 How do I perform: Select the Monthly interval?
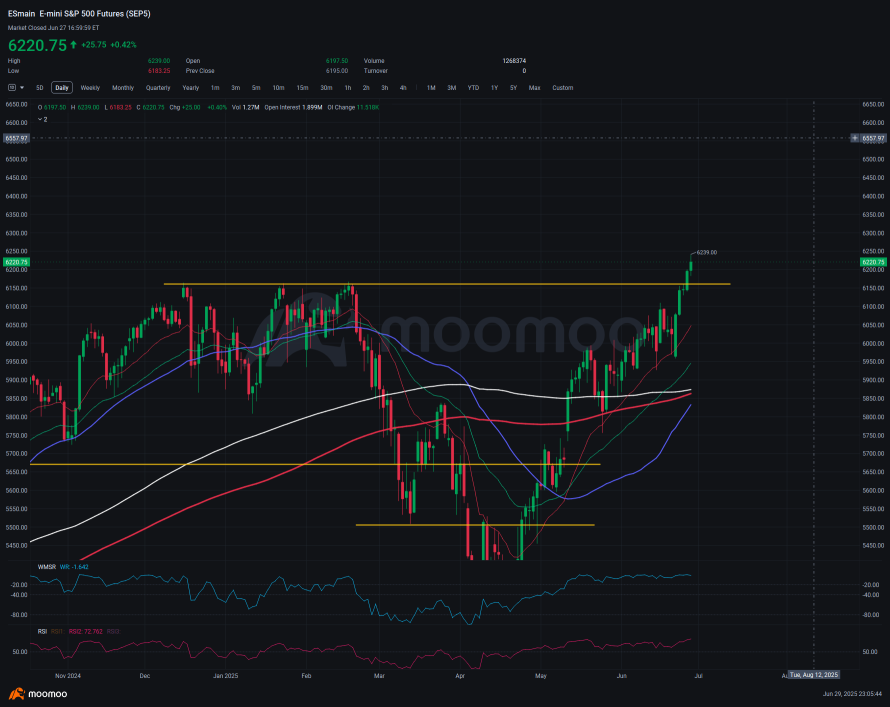click(x=123, y=87)
